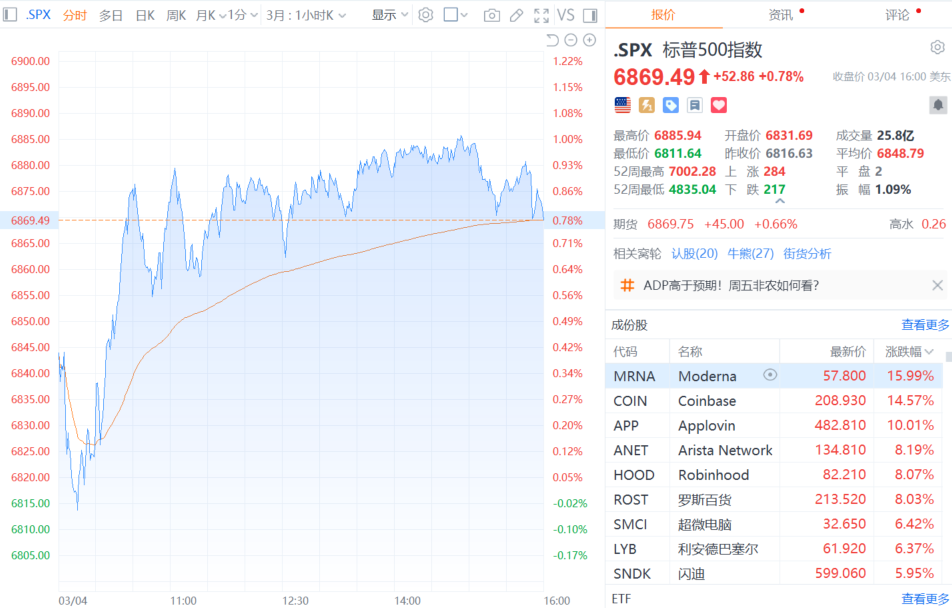Image resolution: width=952 pixels, height=608 pixels.
Task: Enter fullscreen chart mode
Action: 541,15
